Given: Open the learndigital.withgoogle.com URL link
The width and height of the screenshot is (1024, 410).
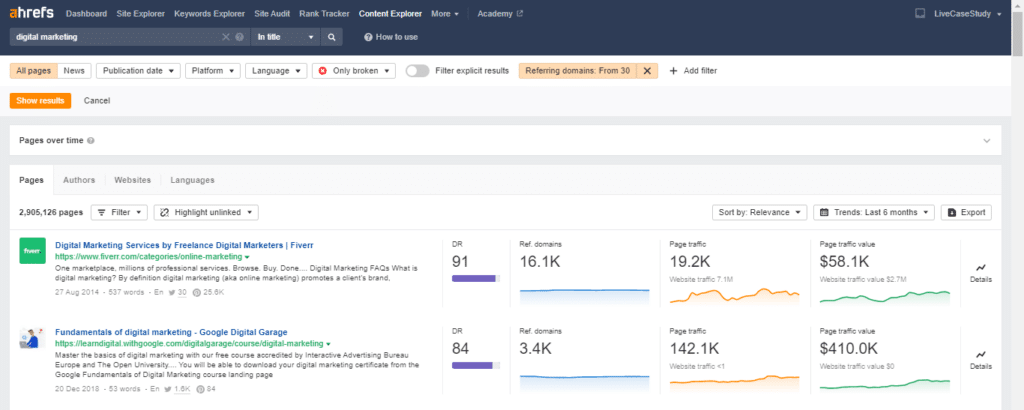Looking at the screenshot, I should [189, 343].
